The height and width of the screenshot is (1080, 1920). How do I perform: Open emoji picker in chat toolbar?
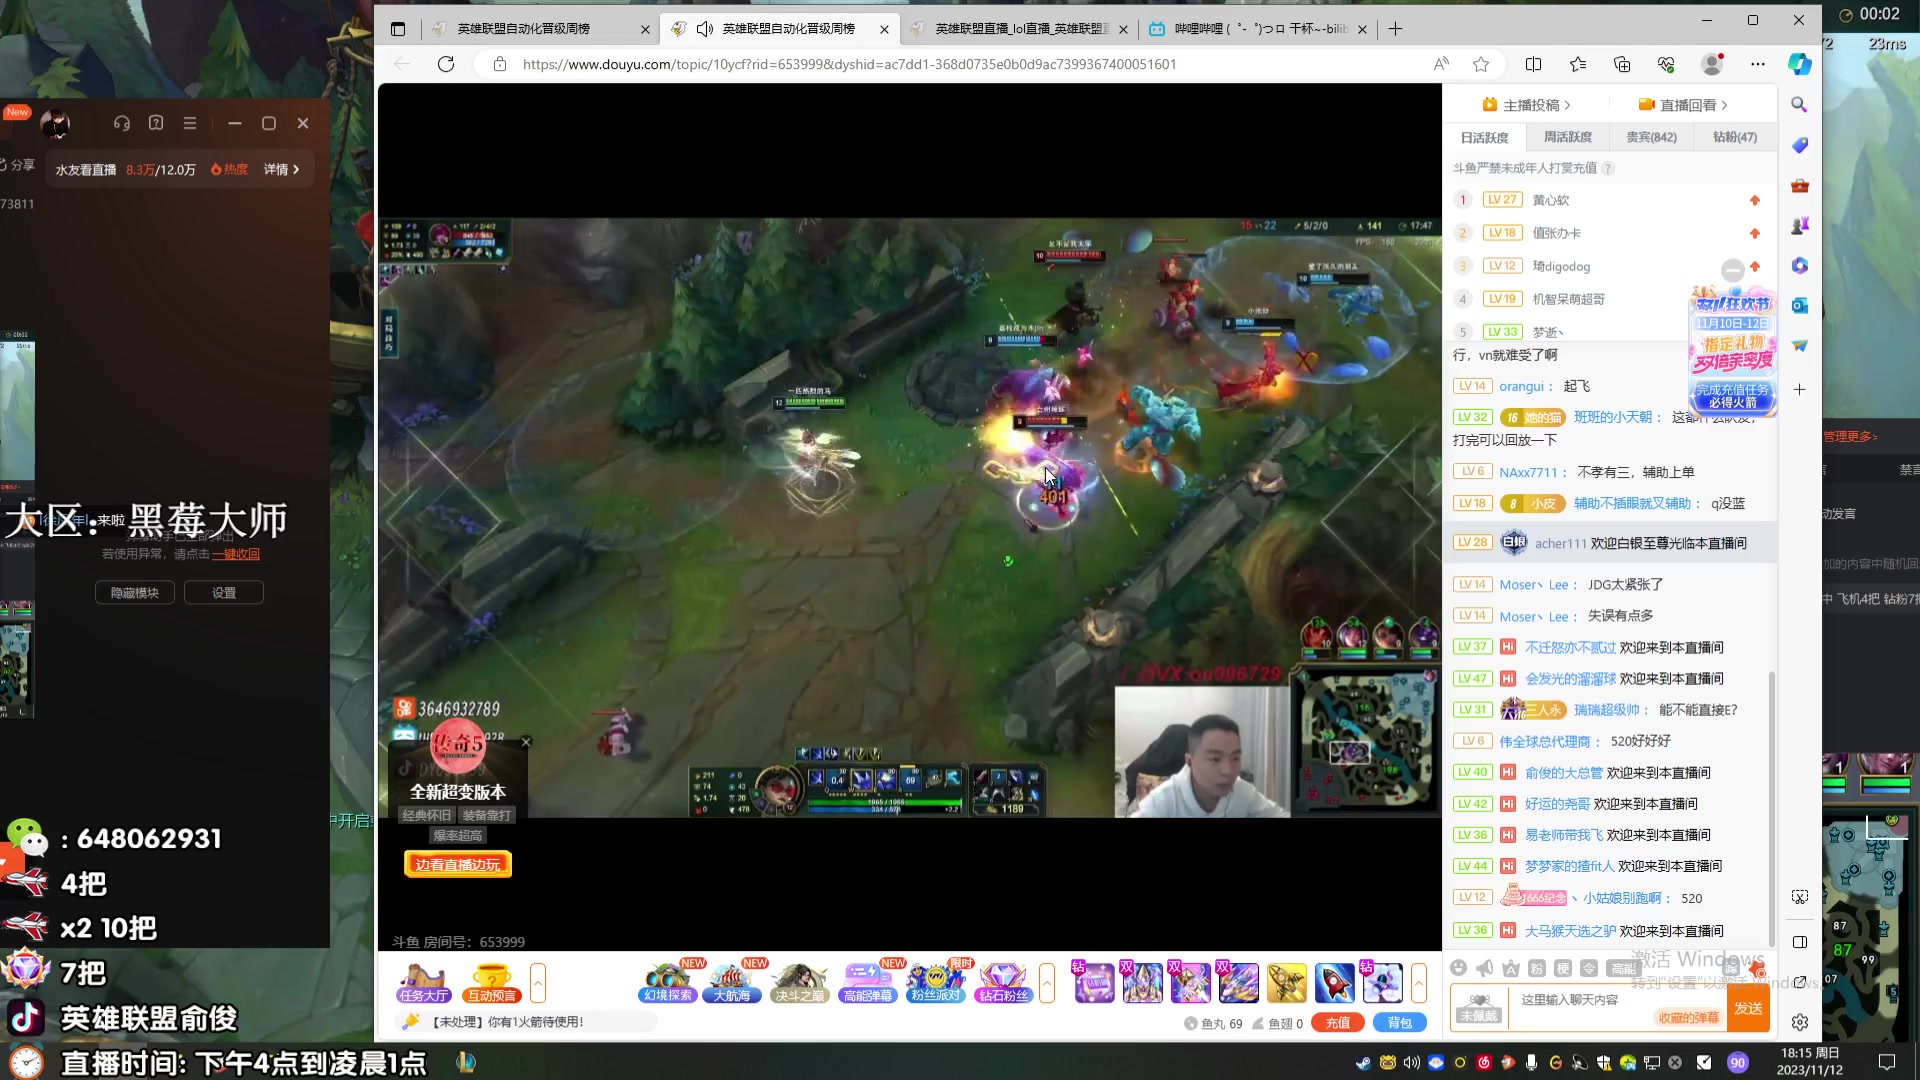1458,968
